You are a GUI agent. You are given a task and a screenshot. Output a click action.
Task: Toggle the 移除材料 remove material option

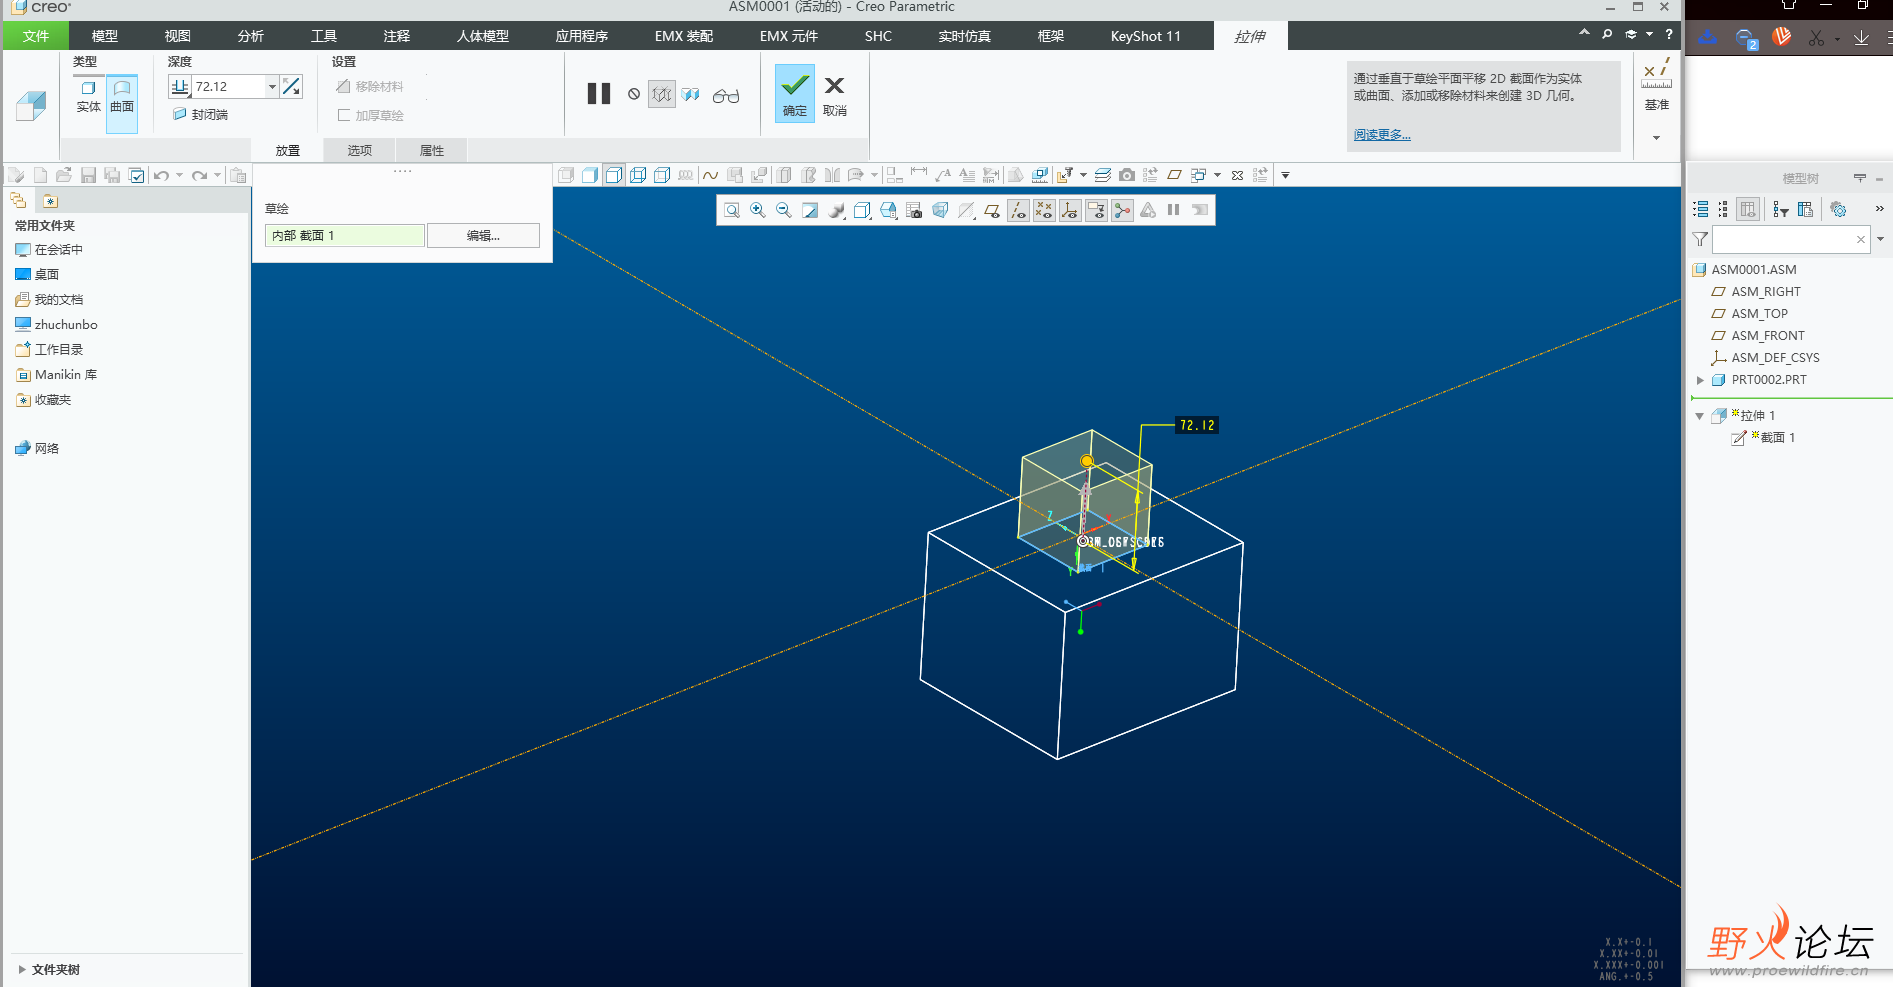(x=370, y=87)
